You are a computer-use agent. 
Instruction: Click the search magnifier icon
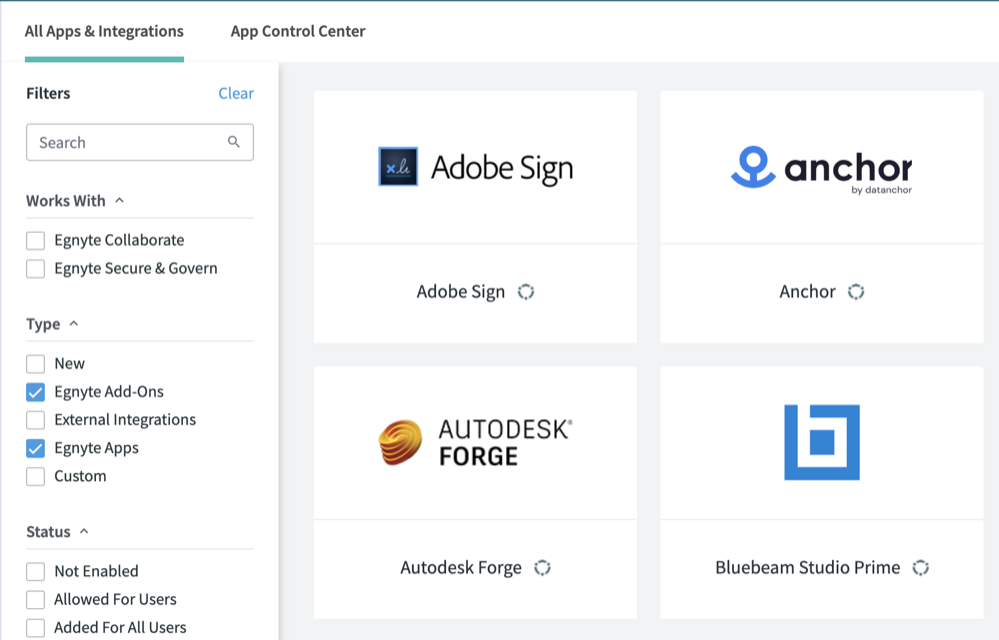point(234,142)
